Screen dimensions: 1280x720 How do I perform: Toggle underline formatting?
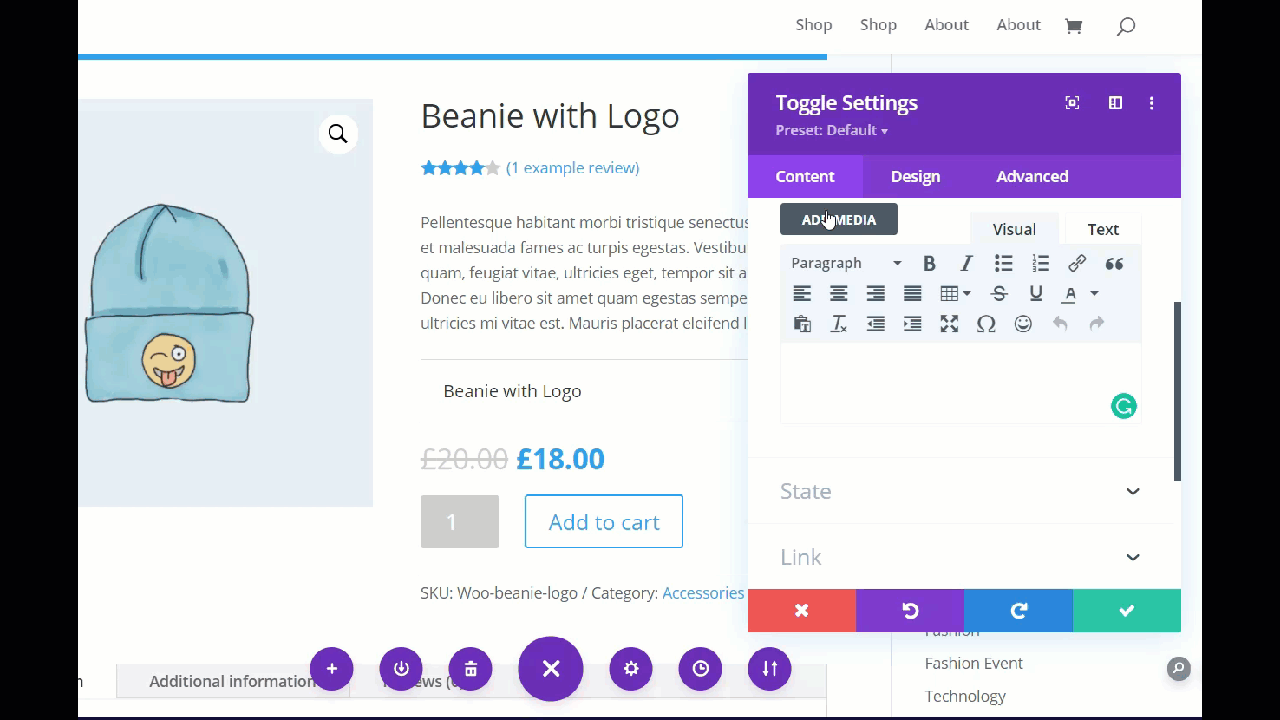click(1036, 293)
